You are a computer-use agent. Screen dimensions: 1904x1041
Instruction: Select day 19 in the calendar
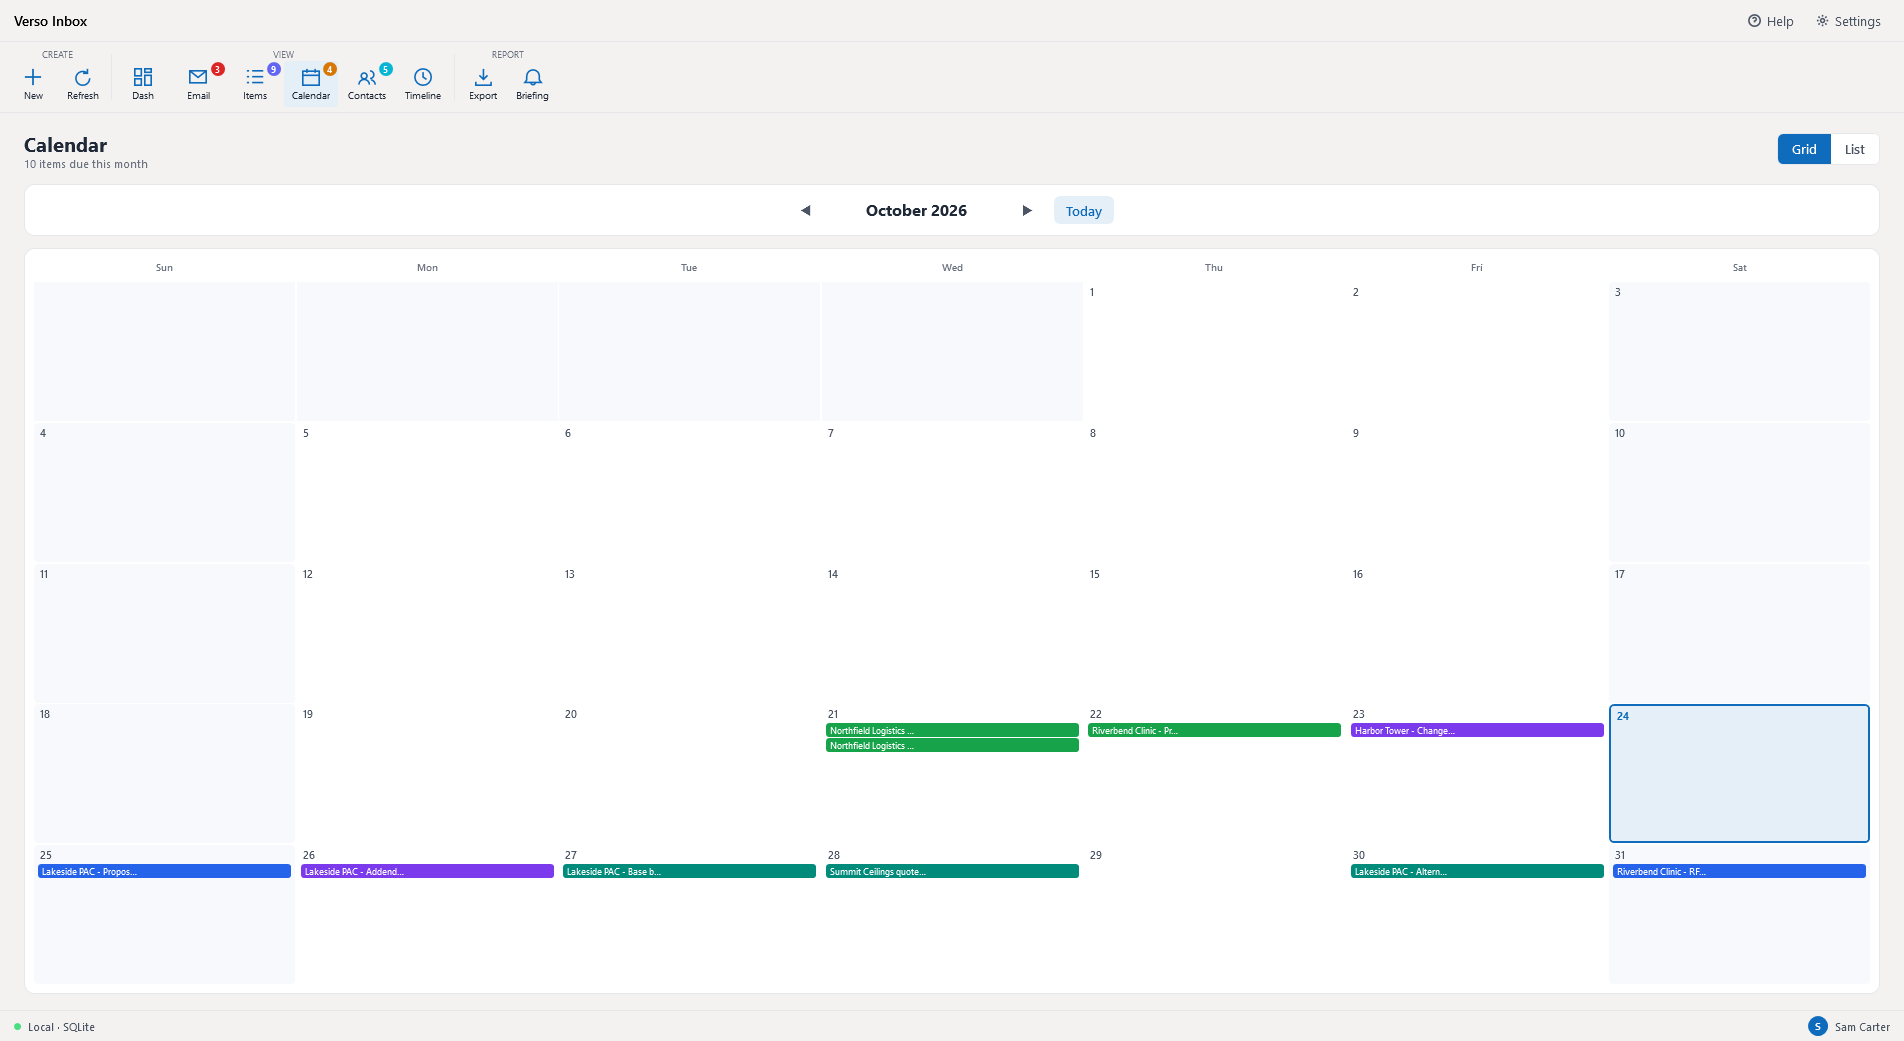point(427,773)
